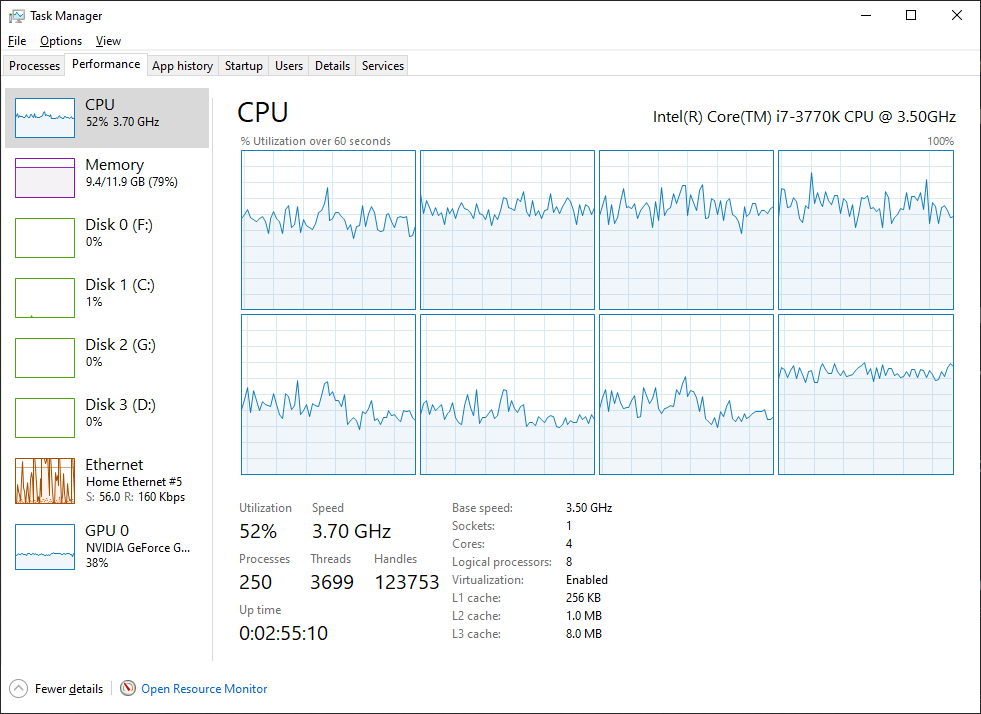981x714 pixels.
Task: Switch to the Processes tab
Action: click(35, 66)
